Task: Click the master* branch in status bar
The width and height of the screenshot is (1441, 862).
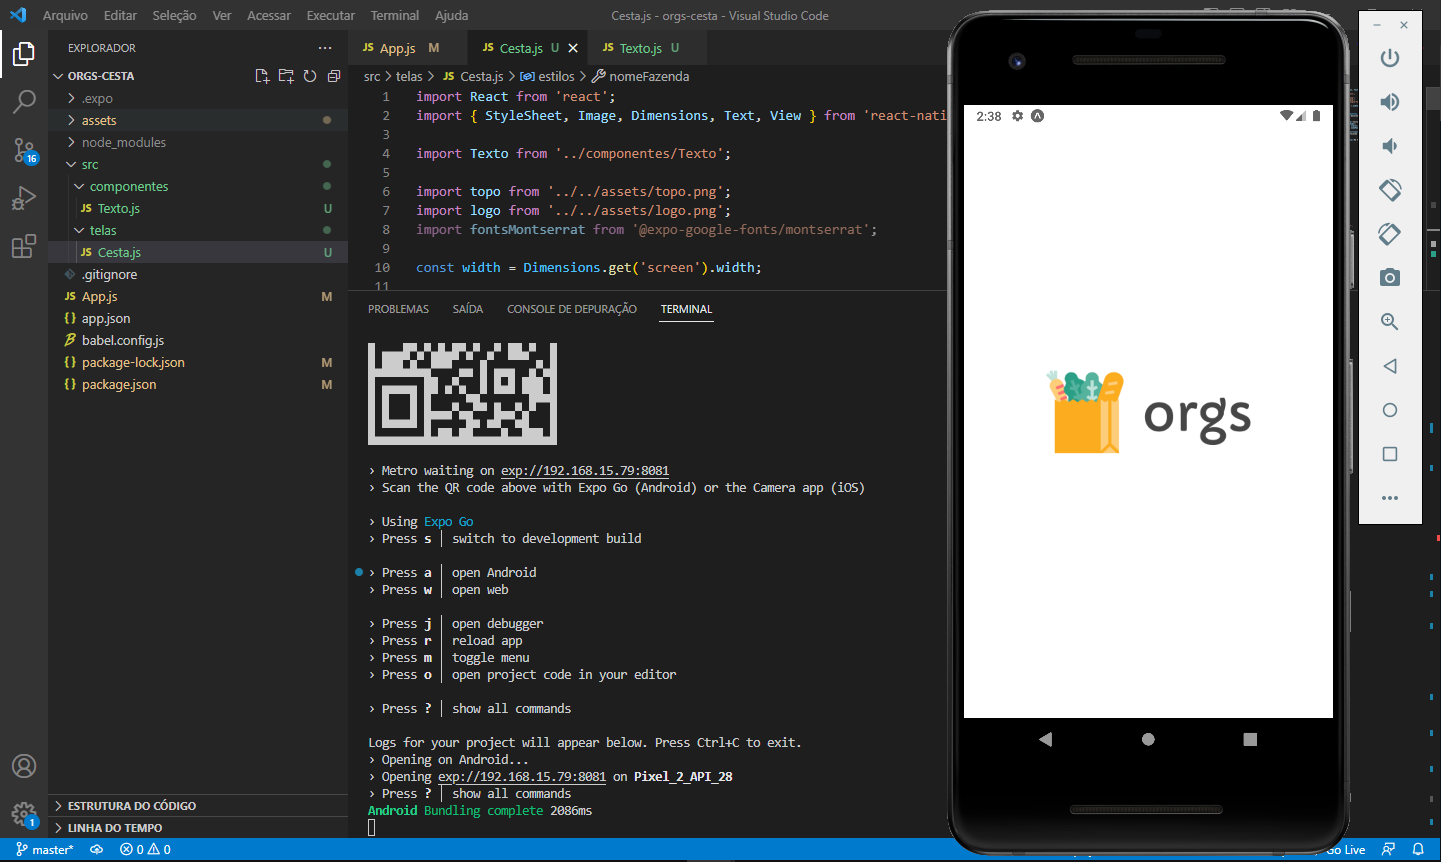Action: click(45, 850)
